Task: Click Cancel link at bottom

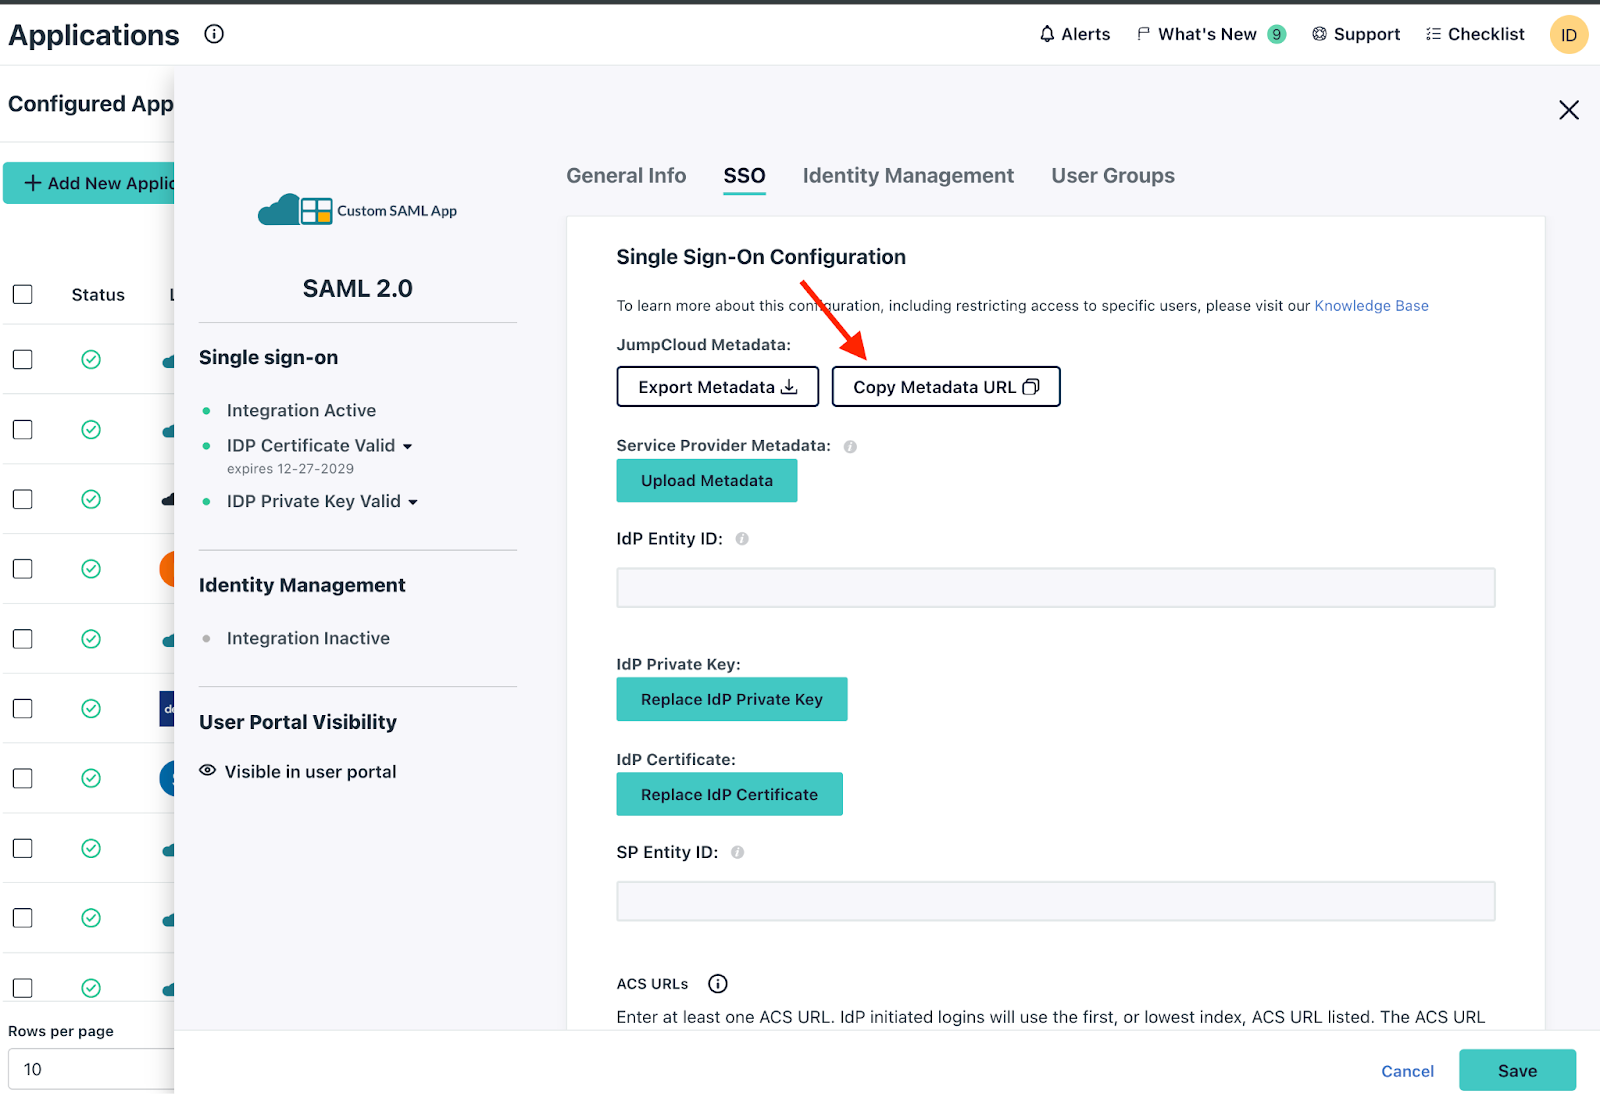Action: point(1407,1071)
